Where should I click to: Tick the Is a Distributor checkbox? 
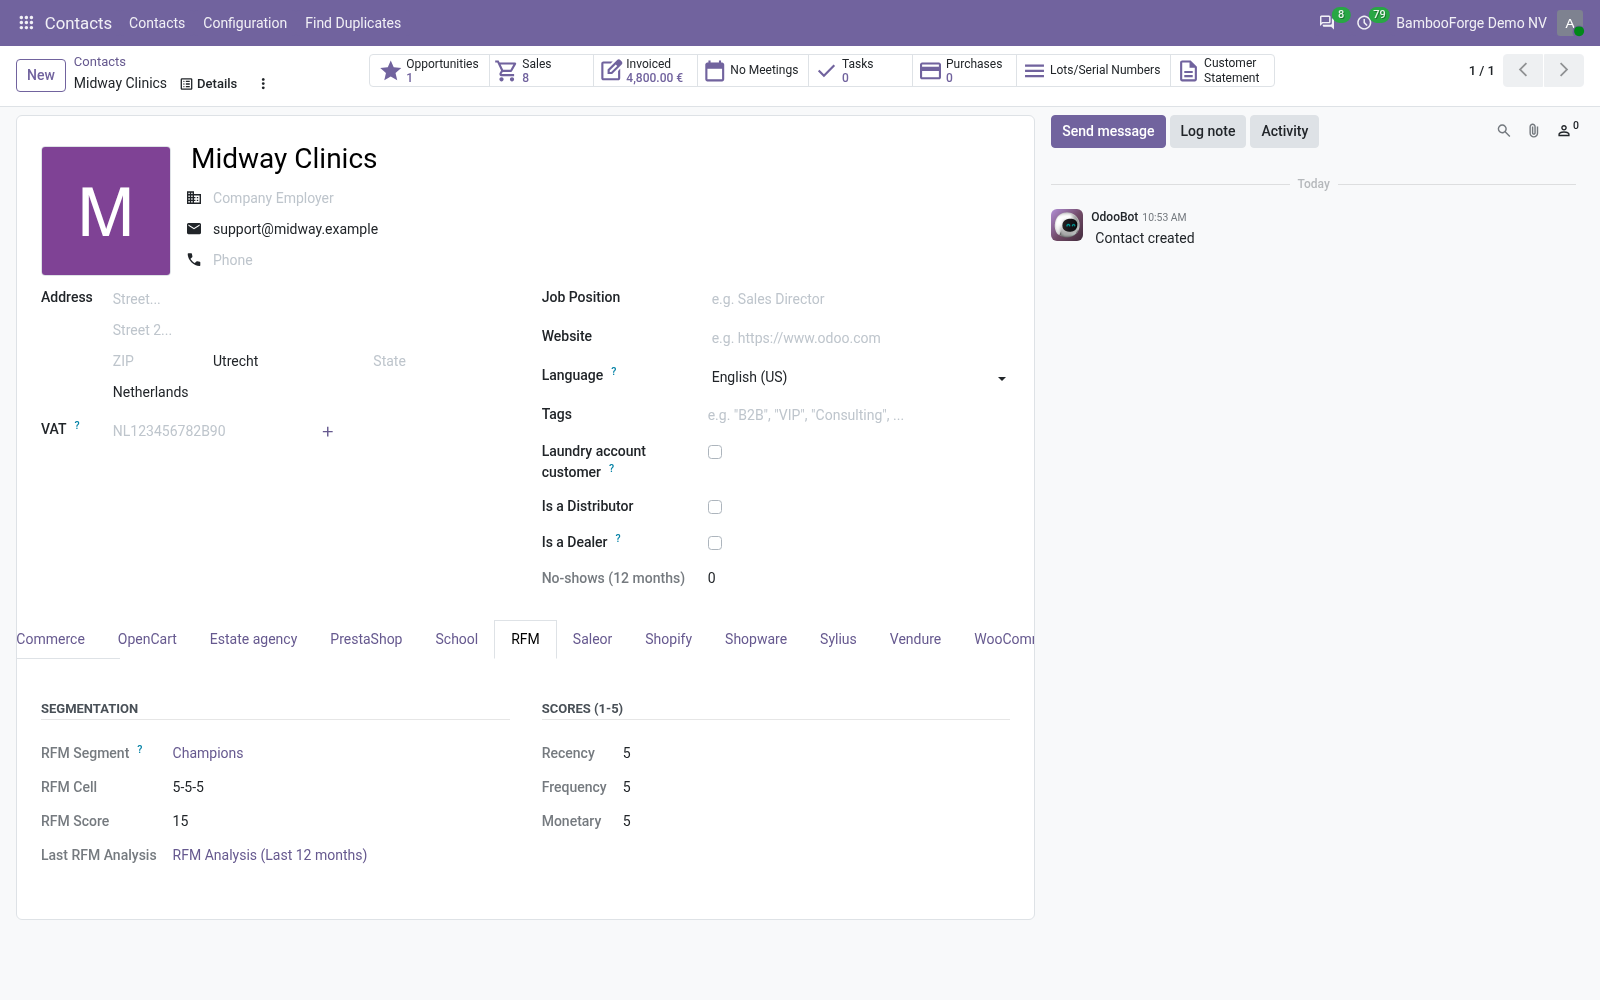point(715,507)
